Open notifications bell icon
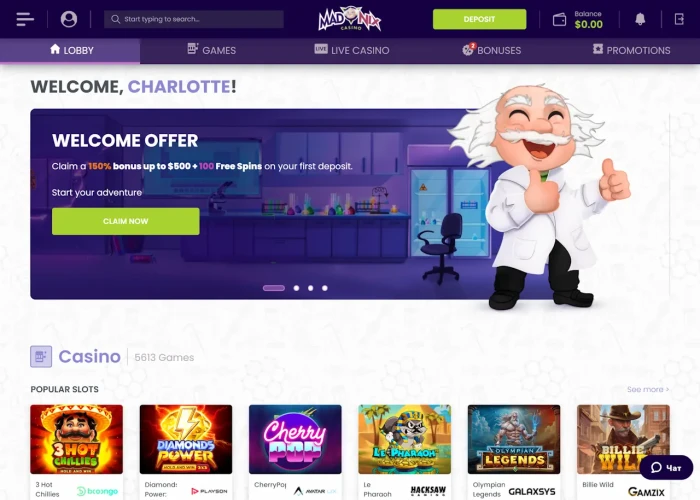 (x=640, y=19)
